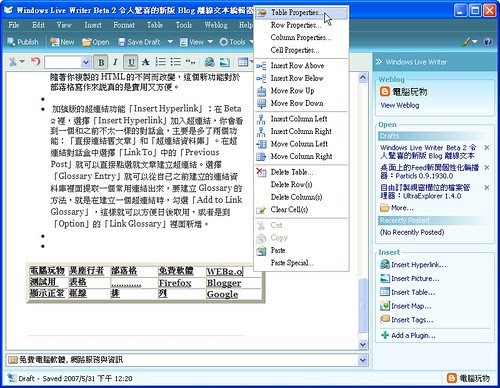This screenshot has height=388, width=500.
Task: Click the Blogger icon in status bar
Action: (x=452, y=378)
